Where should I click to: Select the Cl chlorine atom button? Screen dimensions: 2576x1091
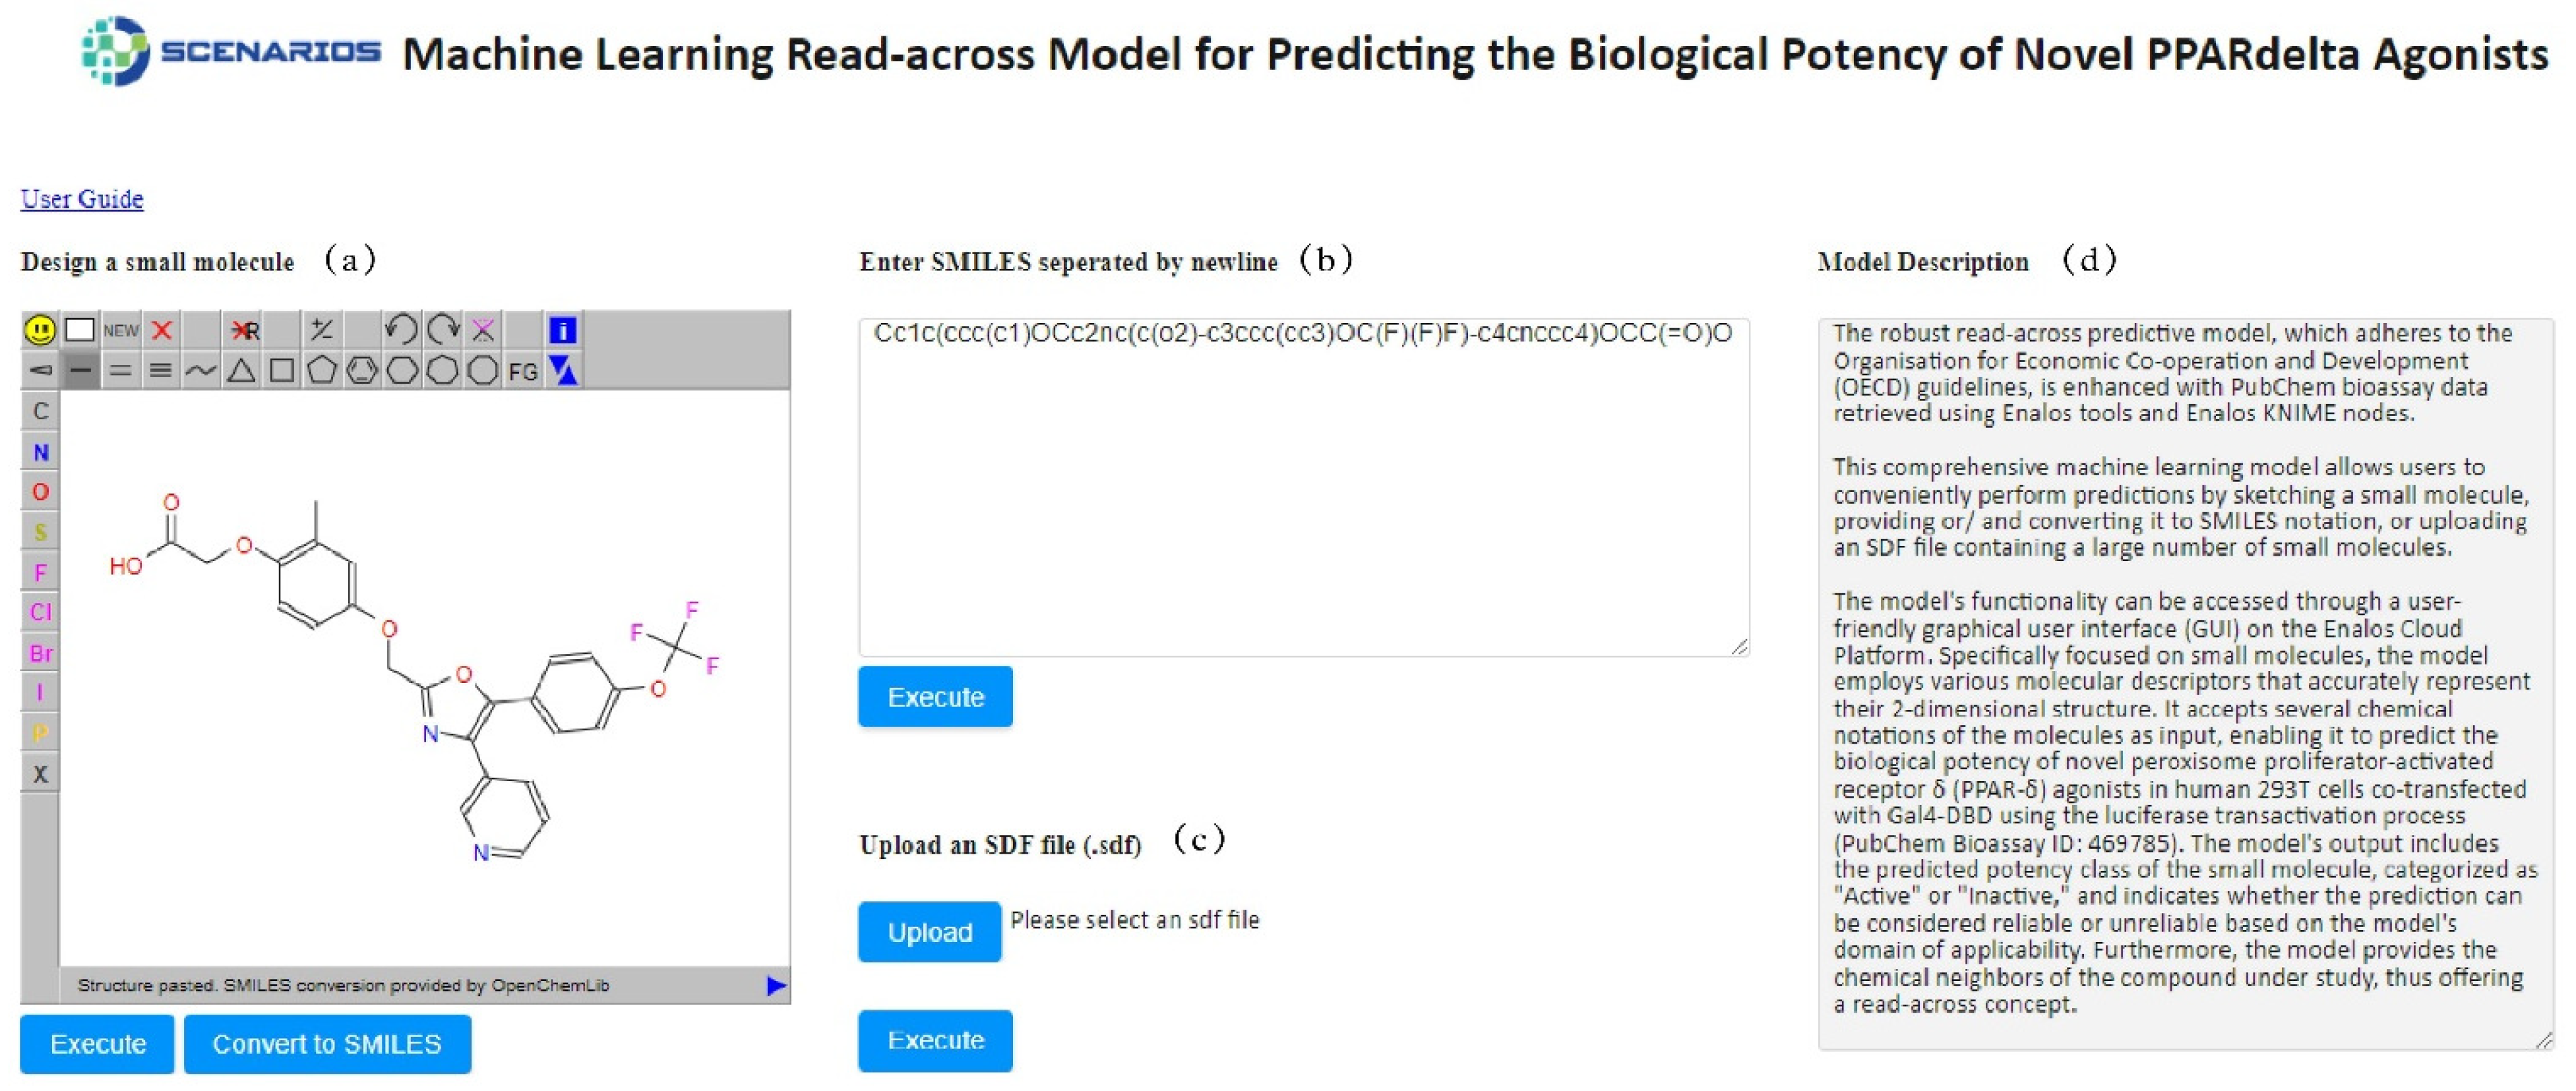tap(40, 613)
